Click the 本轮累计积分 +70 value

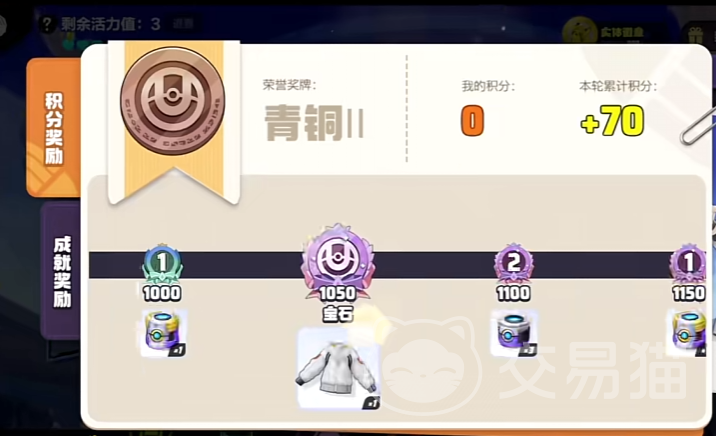click(x=612, y=121)
